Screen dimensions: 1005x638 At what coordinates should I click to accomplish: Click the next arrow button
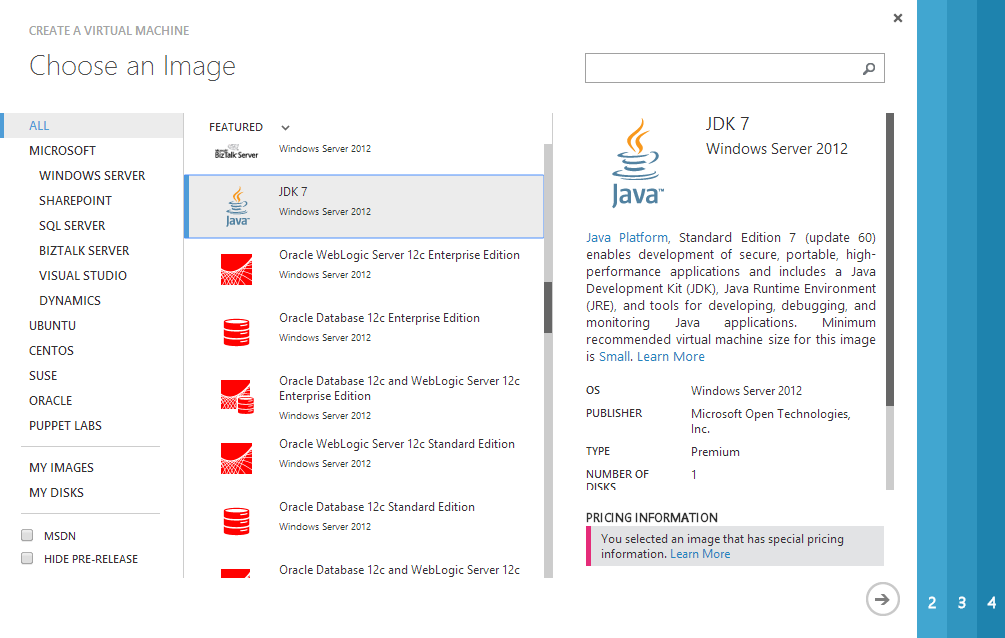point(881,599)
